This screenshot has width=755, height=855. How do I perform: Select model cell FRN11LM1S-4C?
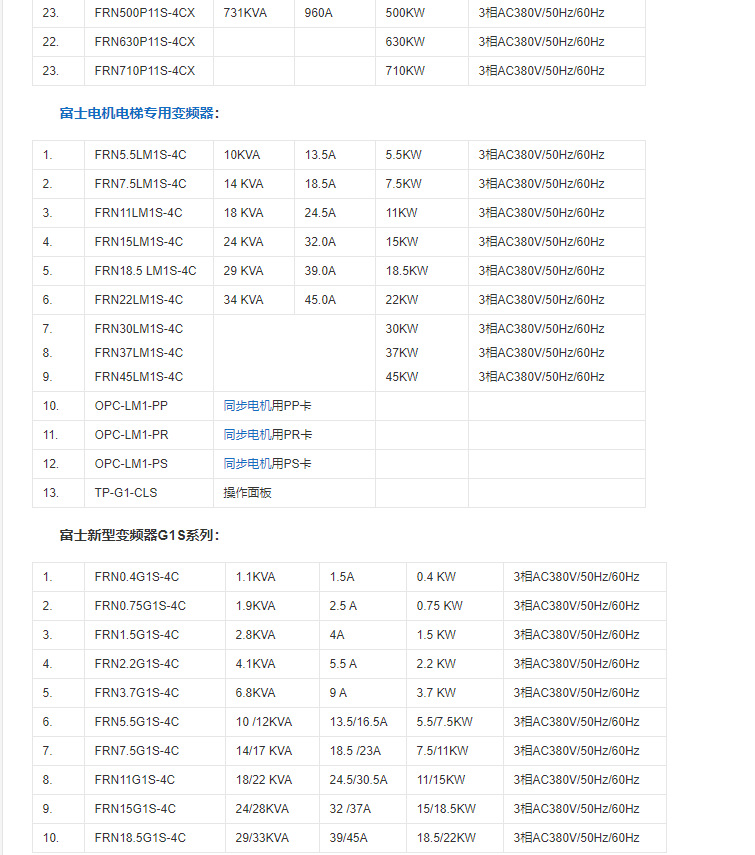pos(149,213)
